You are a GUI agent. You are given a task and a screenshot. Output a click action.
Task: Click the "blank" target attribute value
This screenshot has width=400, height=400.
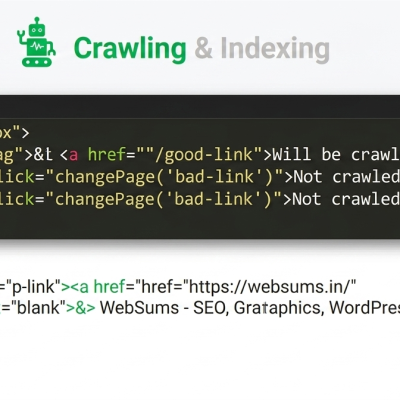pos(37,308)
